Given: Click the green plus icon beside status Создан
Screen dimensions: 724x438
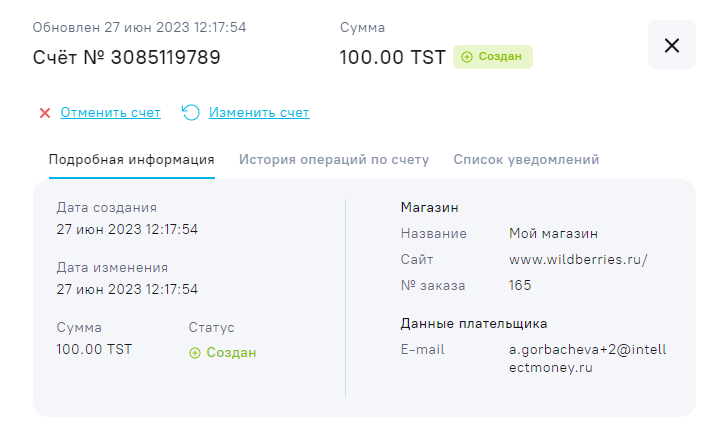Looking at the screenshot, I should coord(195,353).
